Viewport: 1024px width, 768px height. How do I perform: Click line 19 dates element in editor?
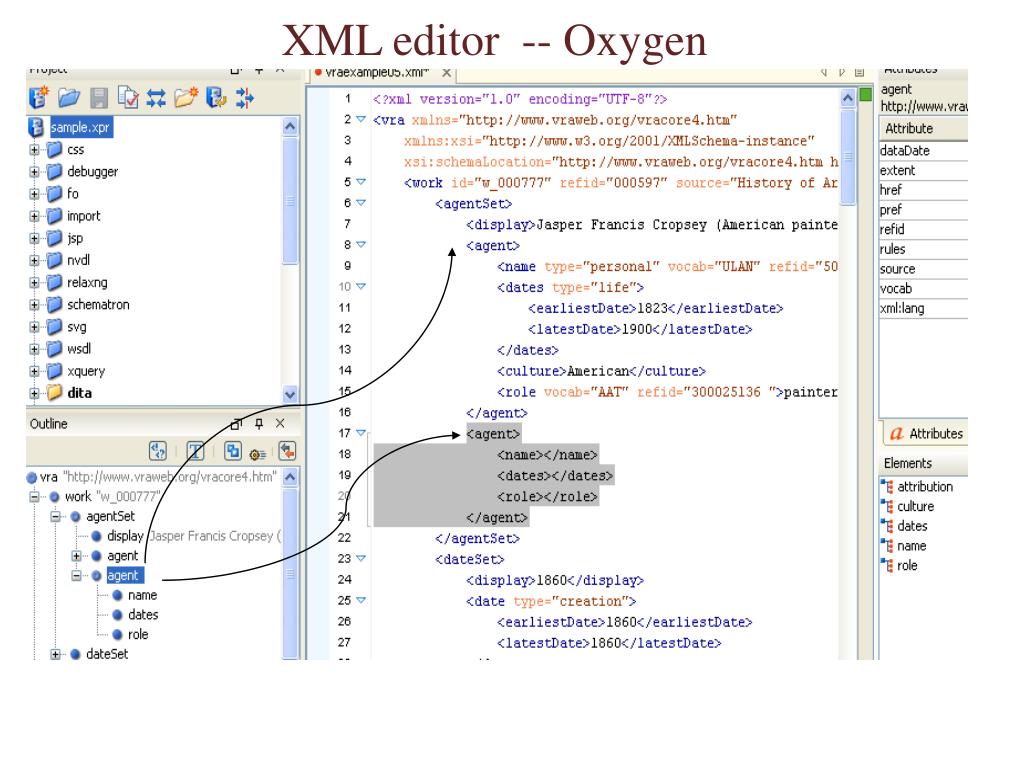554,475
